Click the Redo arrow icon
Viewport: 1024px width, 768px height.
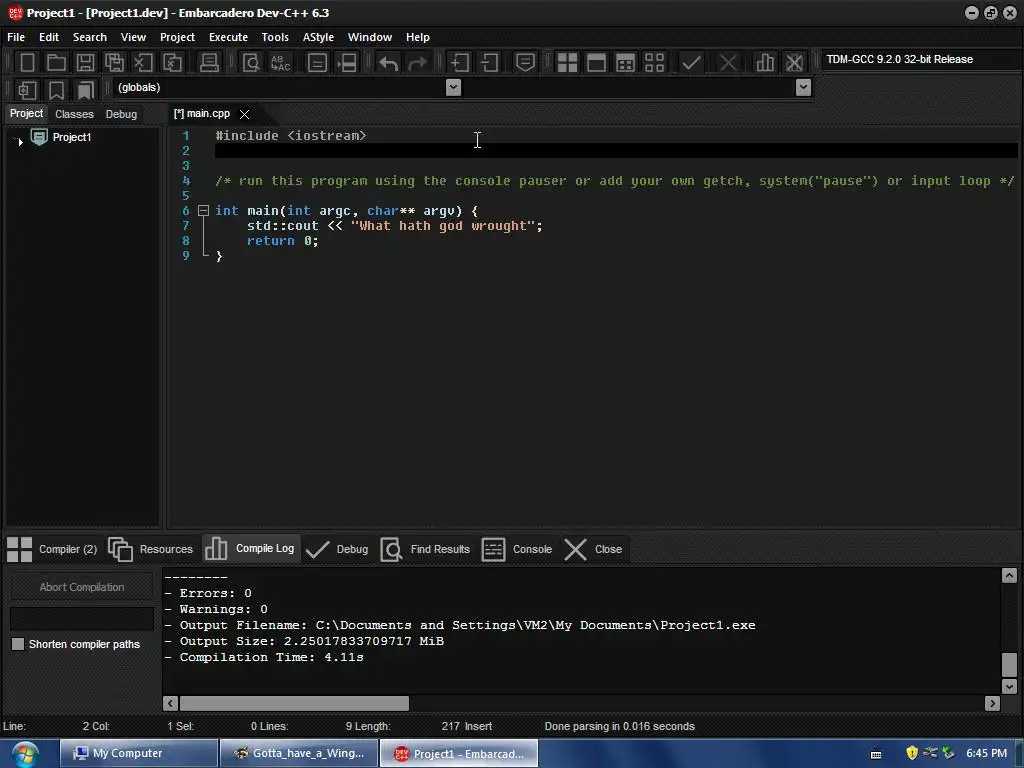point(417,63)
